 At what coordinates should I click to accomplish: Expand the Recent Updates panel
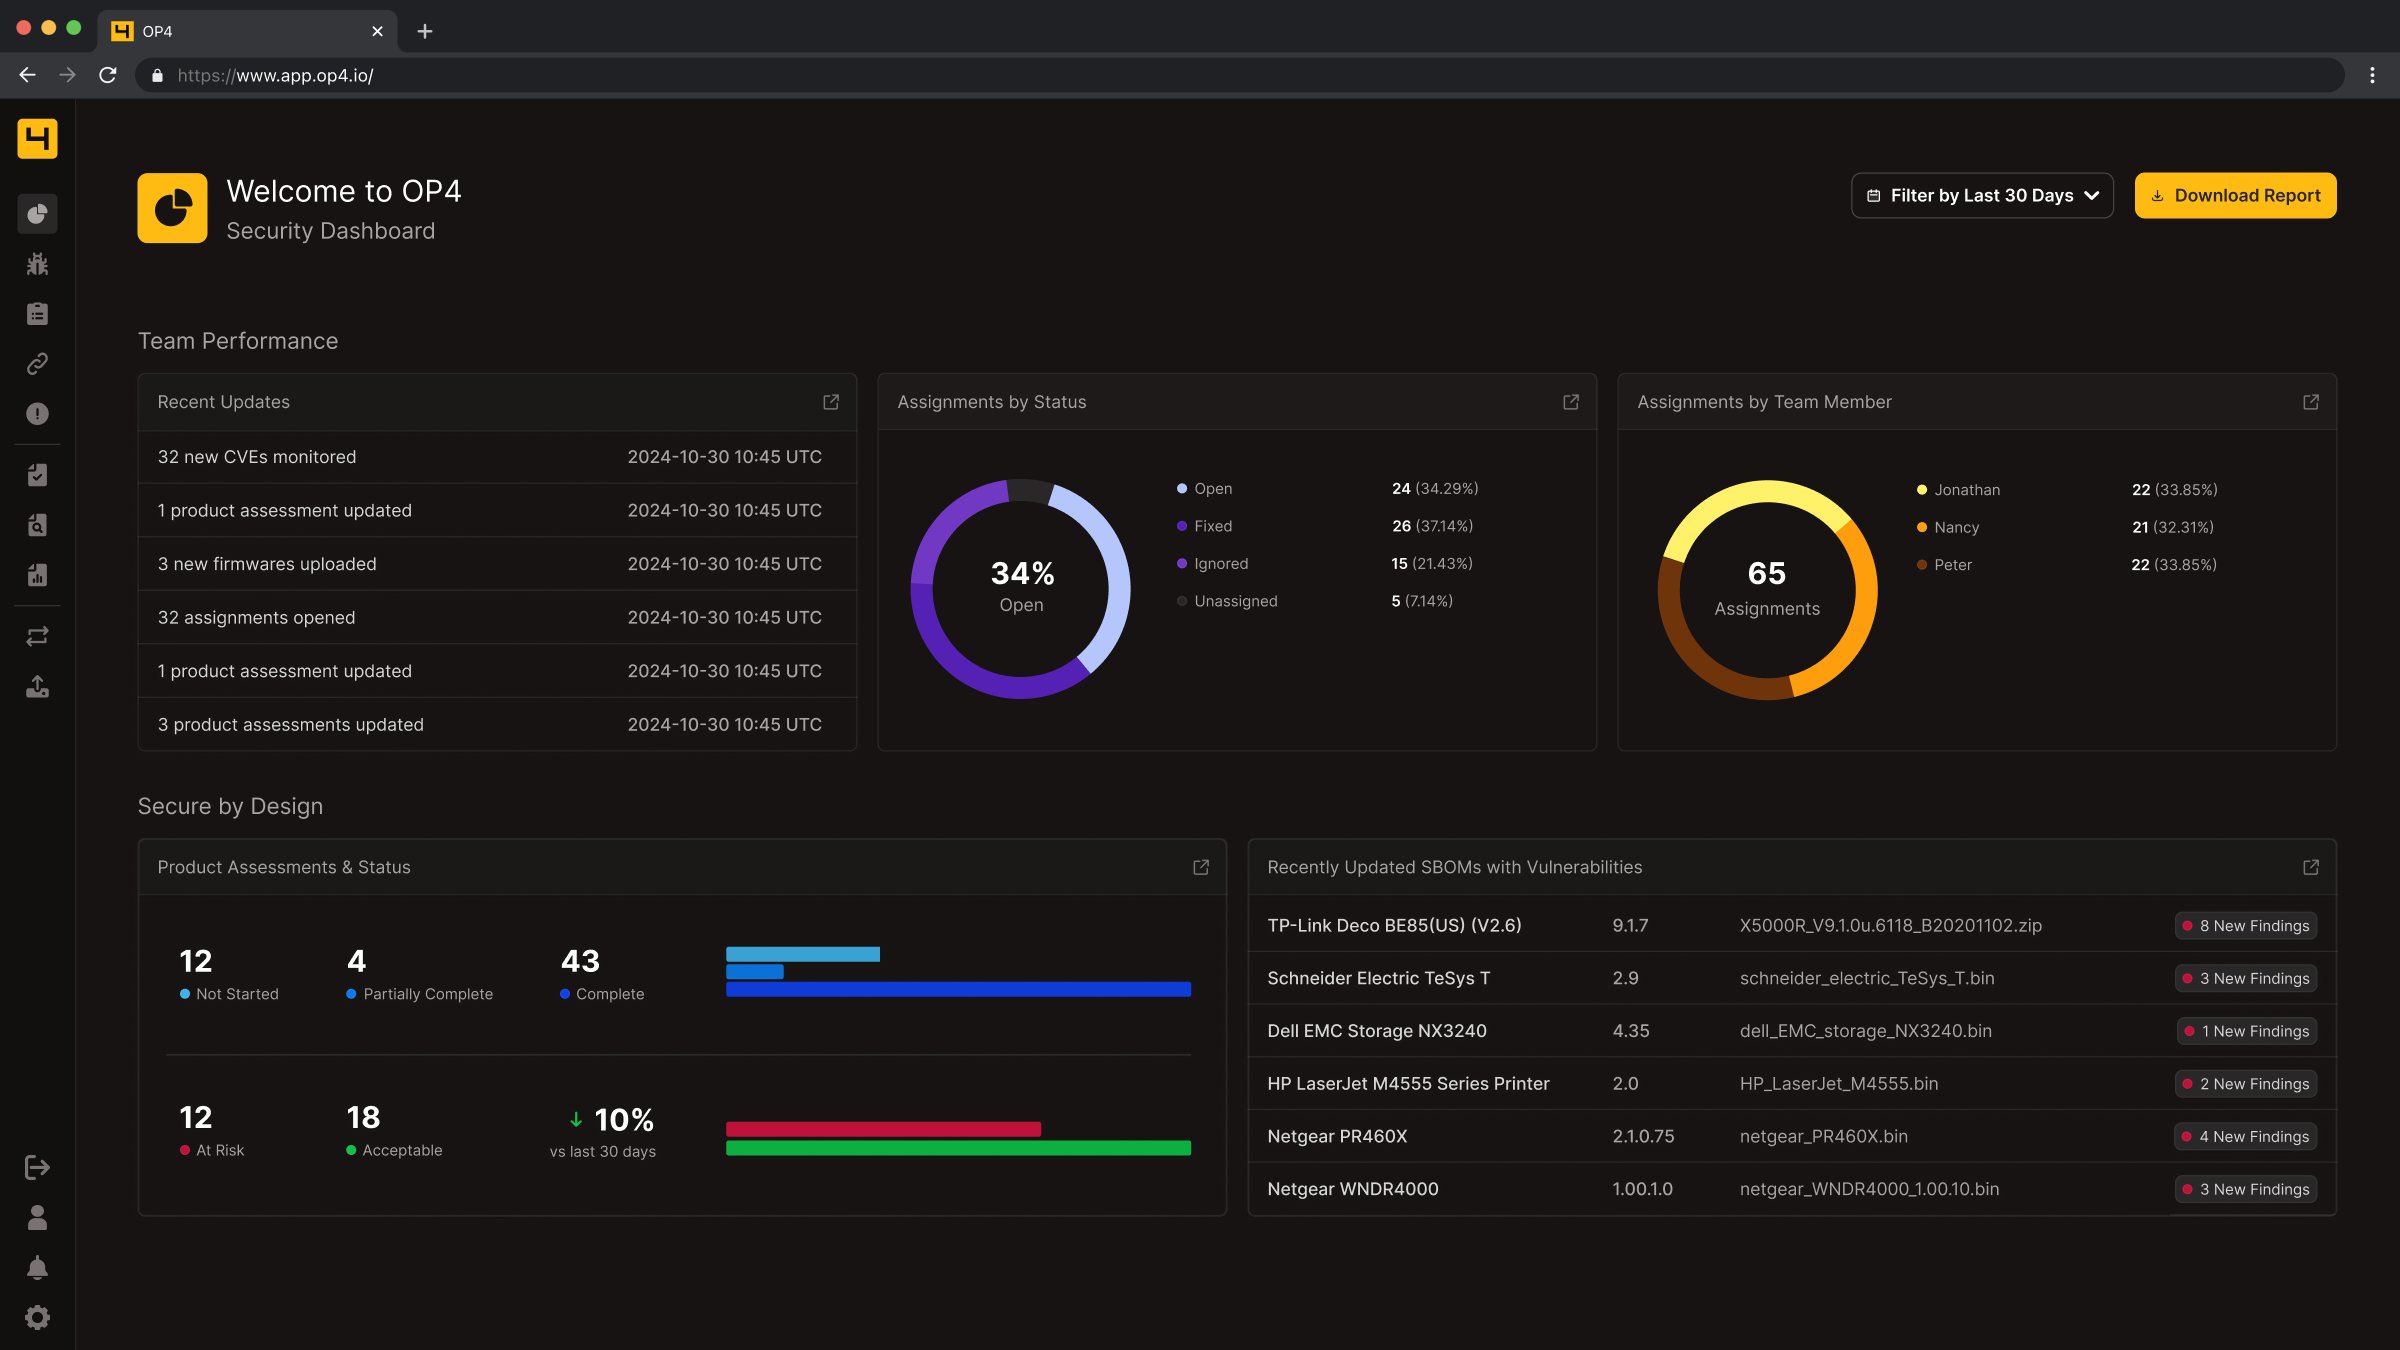830,402
